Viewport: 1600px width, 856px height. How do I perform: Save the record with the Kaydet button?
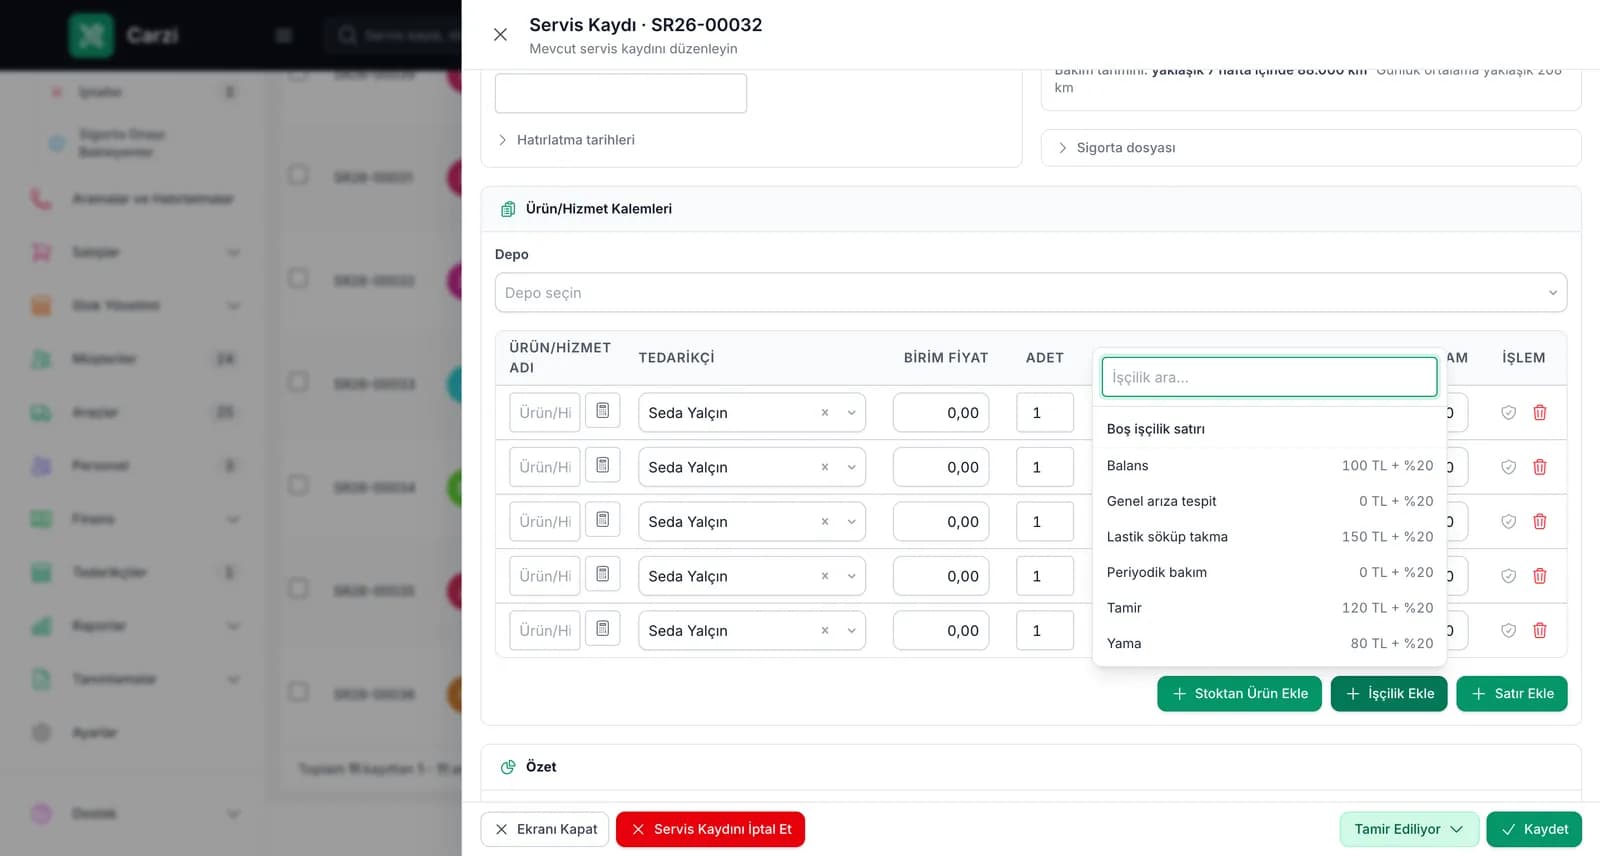[x=1534, y=829]
